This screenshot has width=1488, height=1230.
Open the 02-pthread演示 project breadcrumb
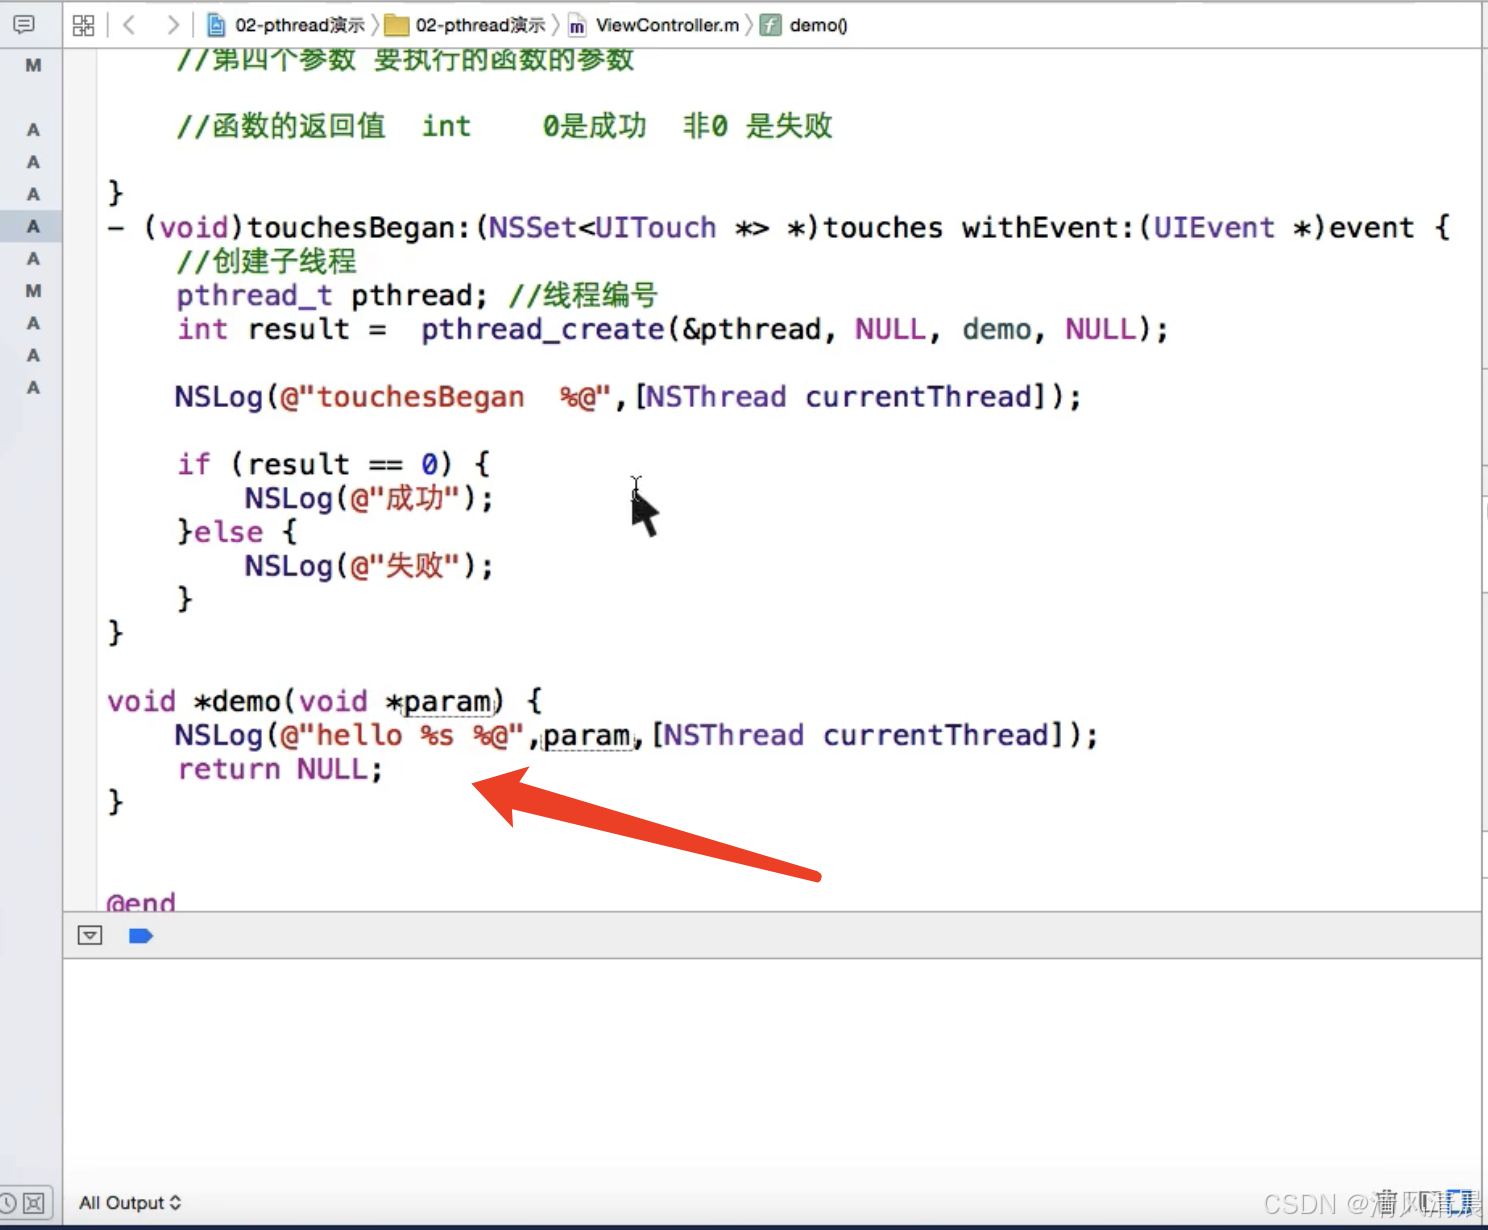click(x=300, y=25)
